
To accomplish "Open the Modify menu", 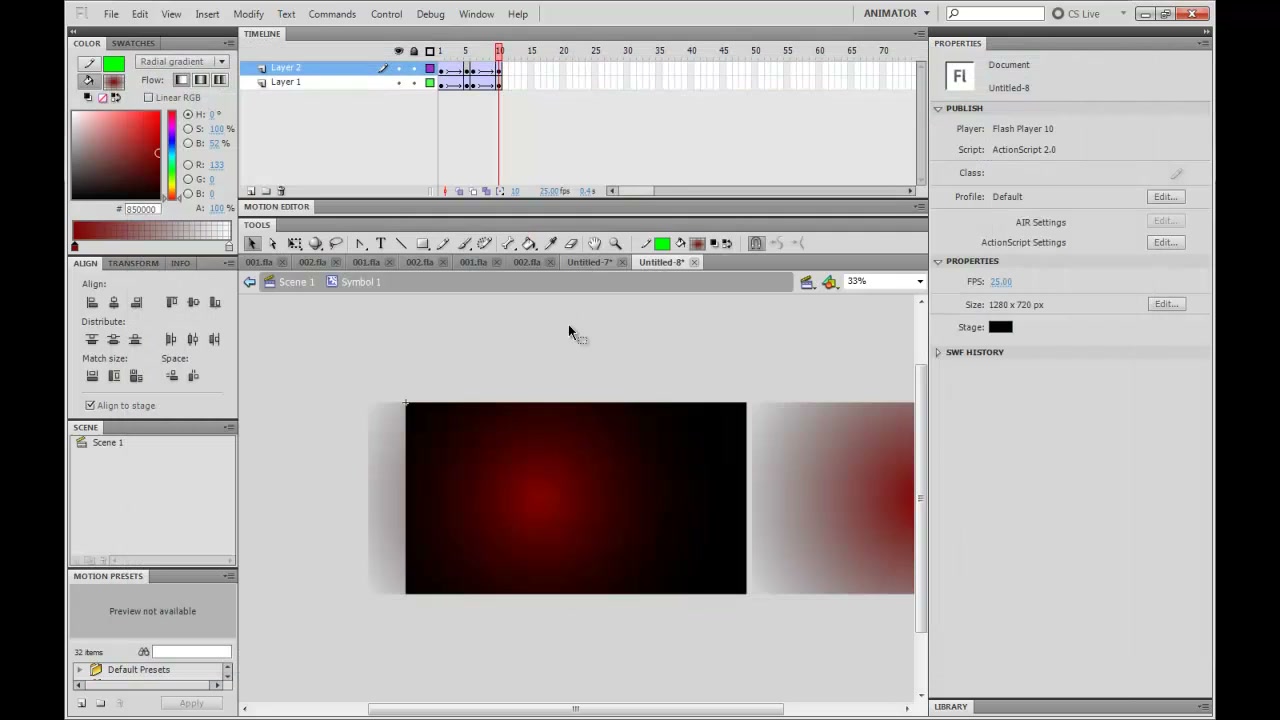I will [248, 14].
